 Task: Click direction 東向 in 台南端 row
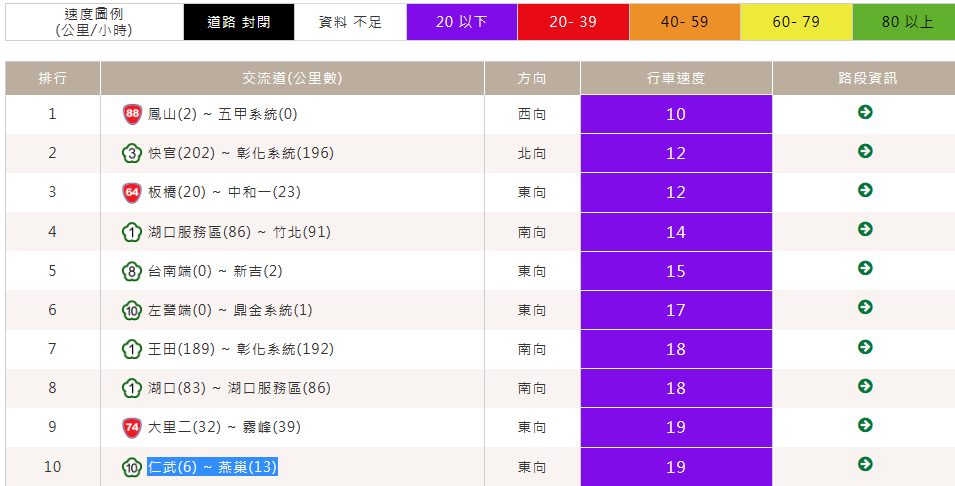[x=532, y=271]
